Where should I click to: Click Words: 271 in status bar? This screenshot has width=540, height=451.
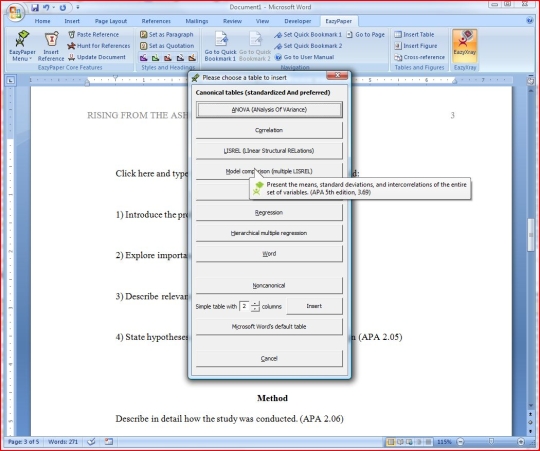[63, 442]
